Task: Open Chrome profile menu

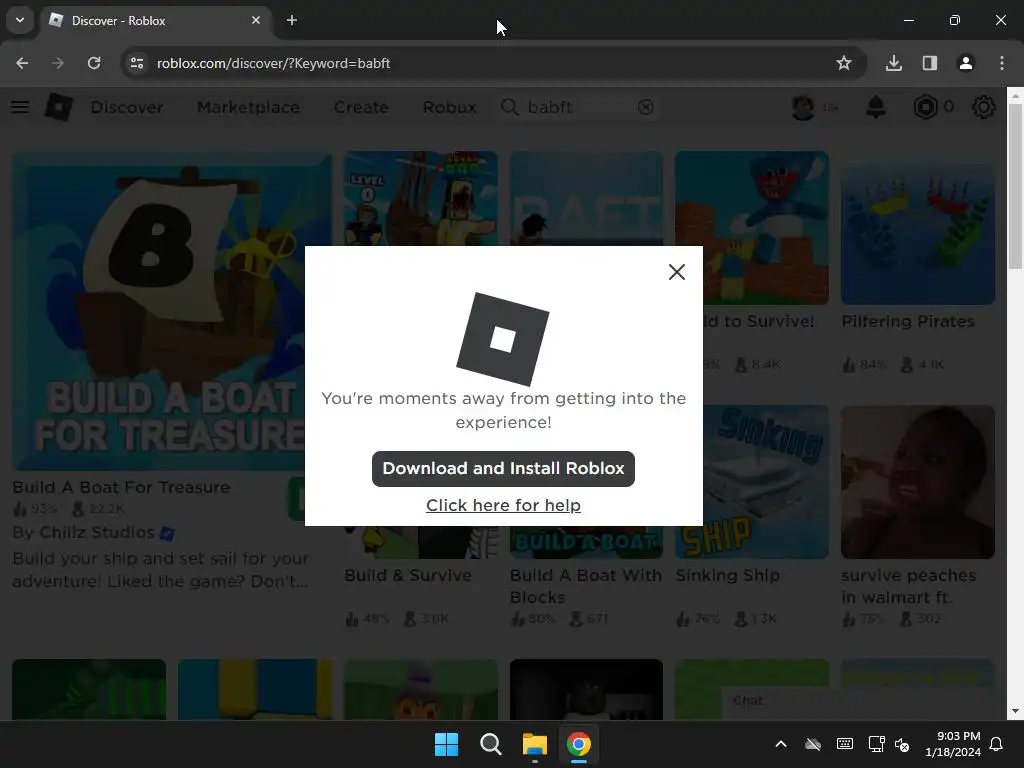Action: click(965, 63)
